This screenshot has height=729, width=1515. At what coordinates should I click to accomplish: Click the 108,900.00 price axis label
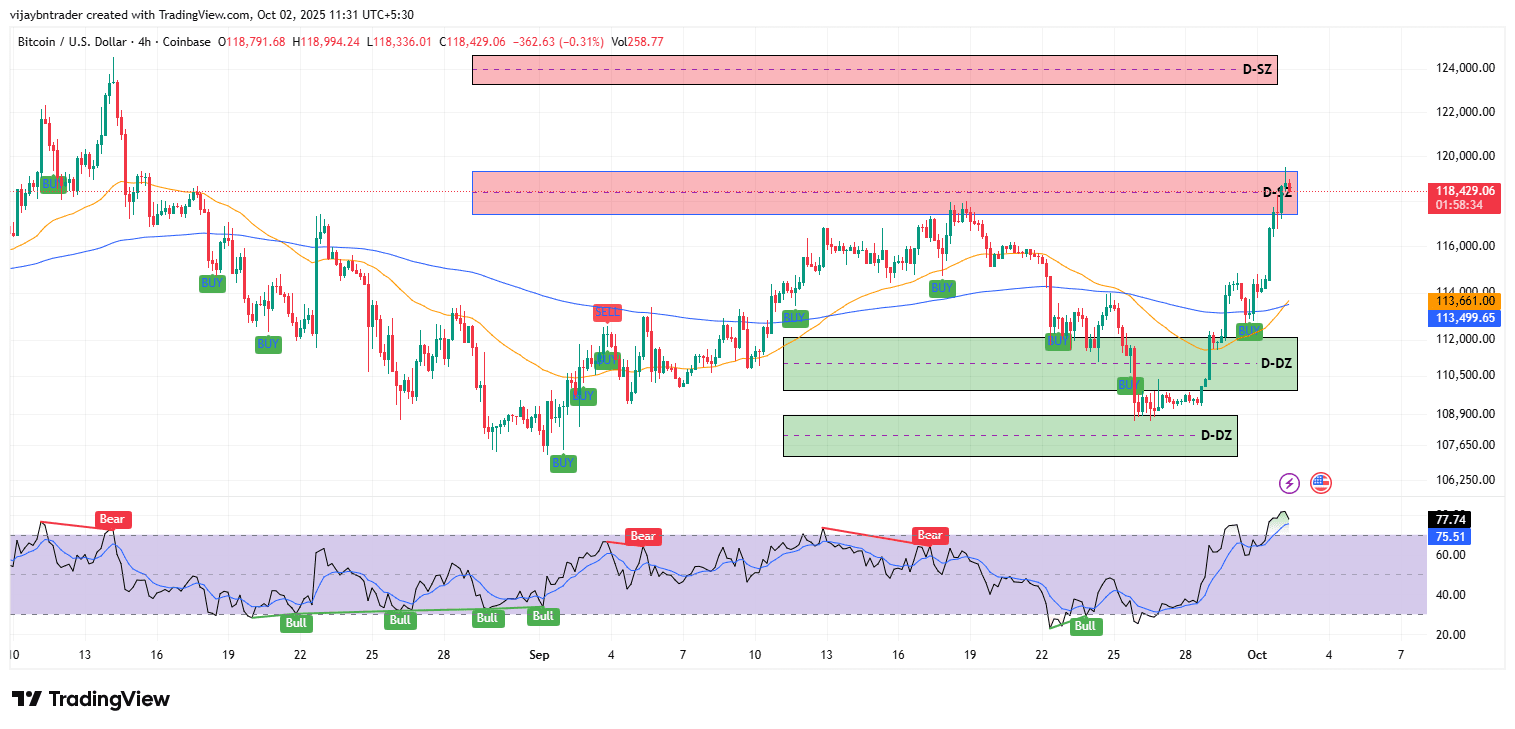[1466, 414]
